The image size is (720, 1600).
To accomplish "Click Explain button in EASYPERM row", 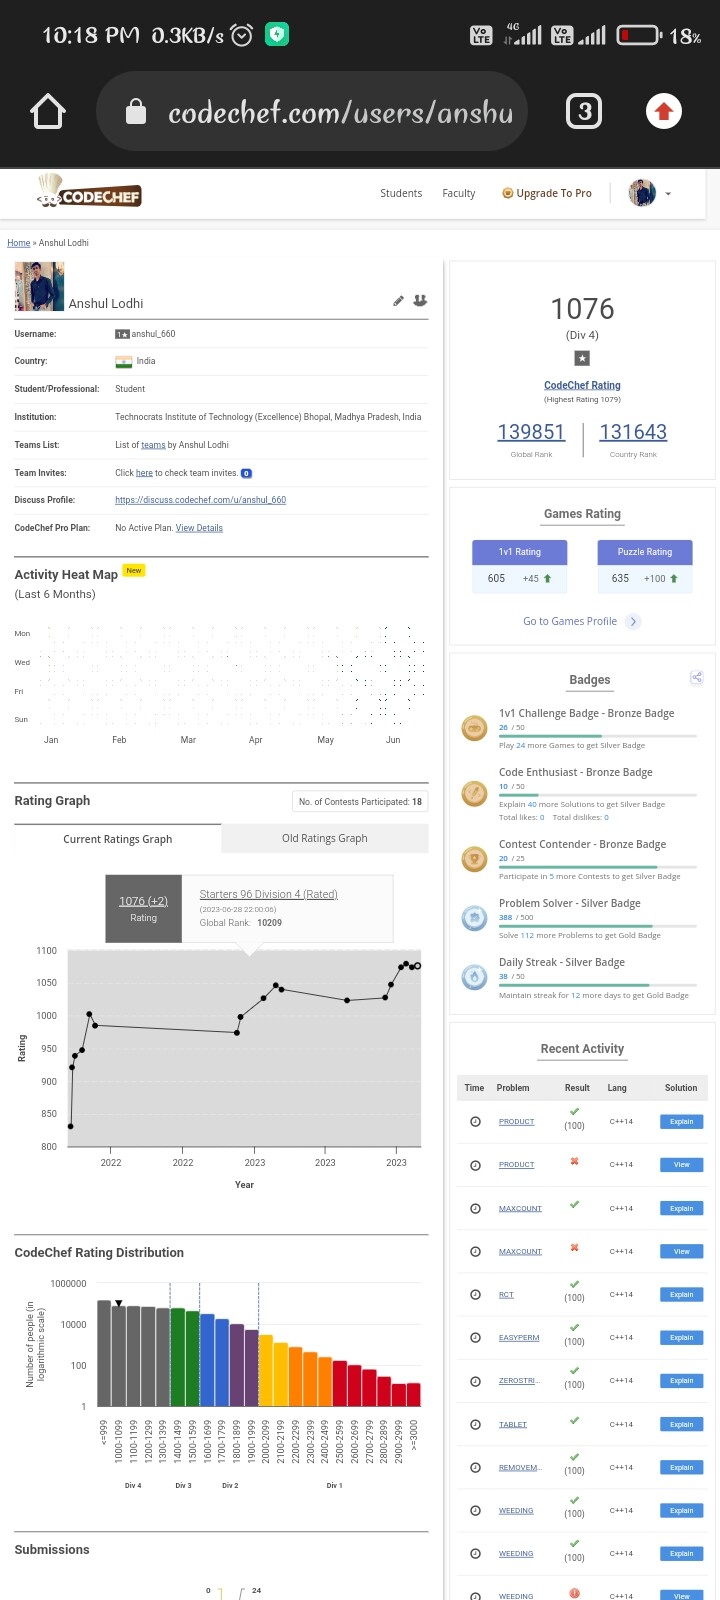I will [x=682, y=1337].
